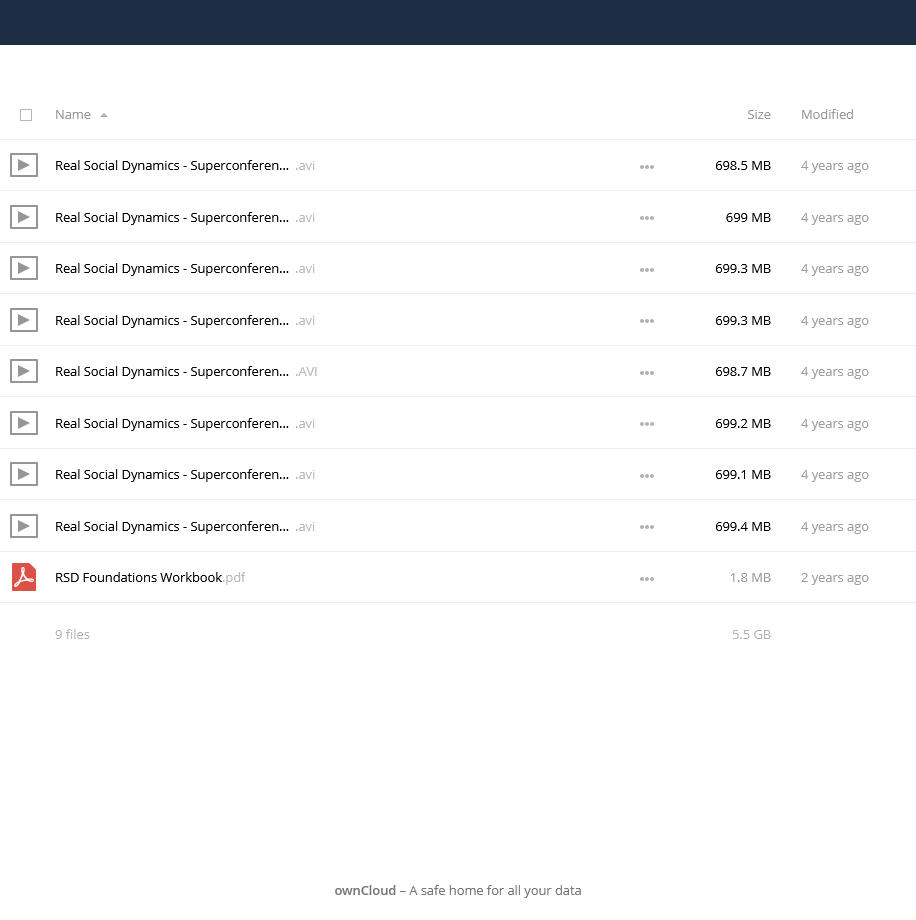Open more actions for the 698.7 MB file
916x920 pixels.
coord(647,373)
